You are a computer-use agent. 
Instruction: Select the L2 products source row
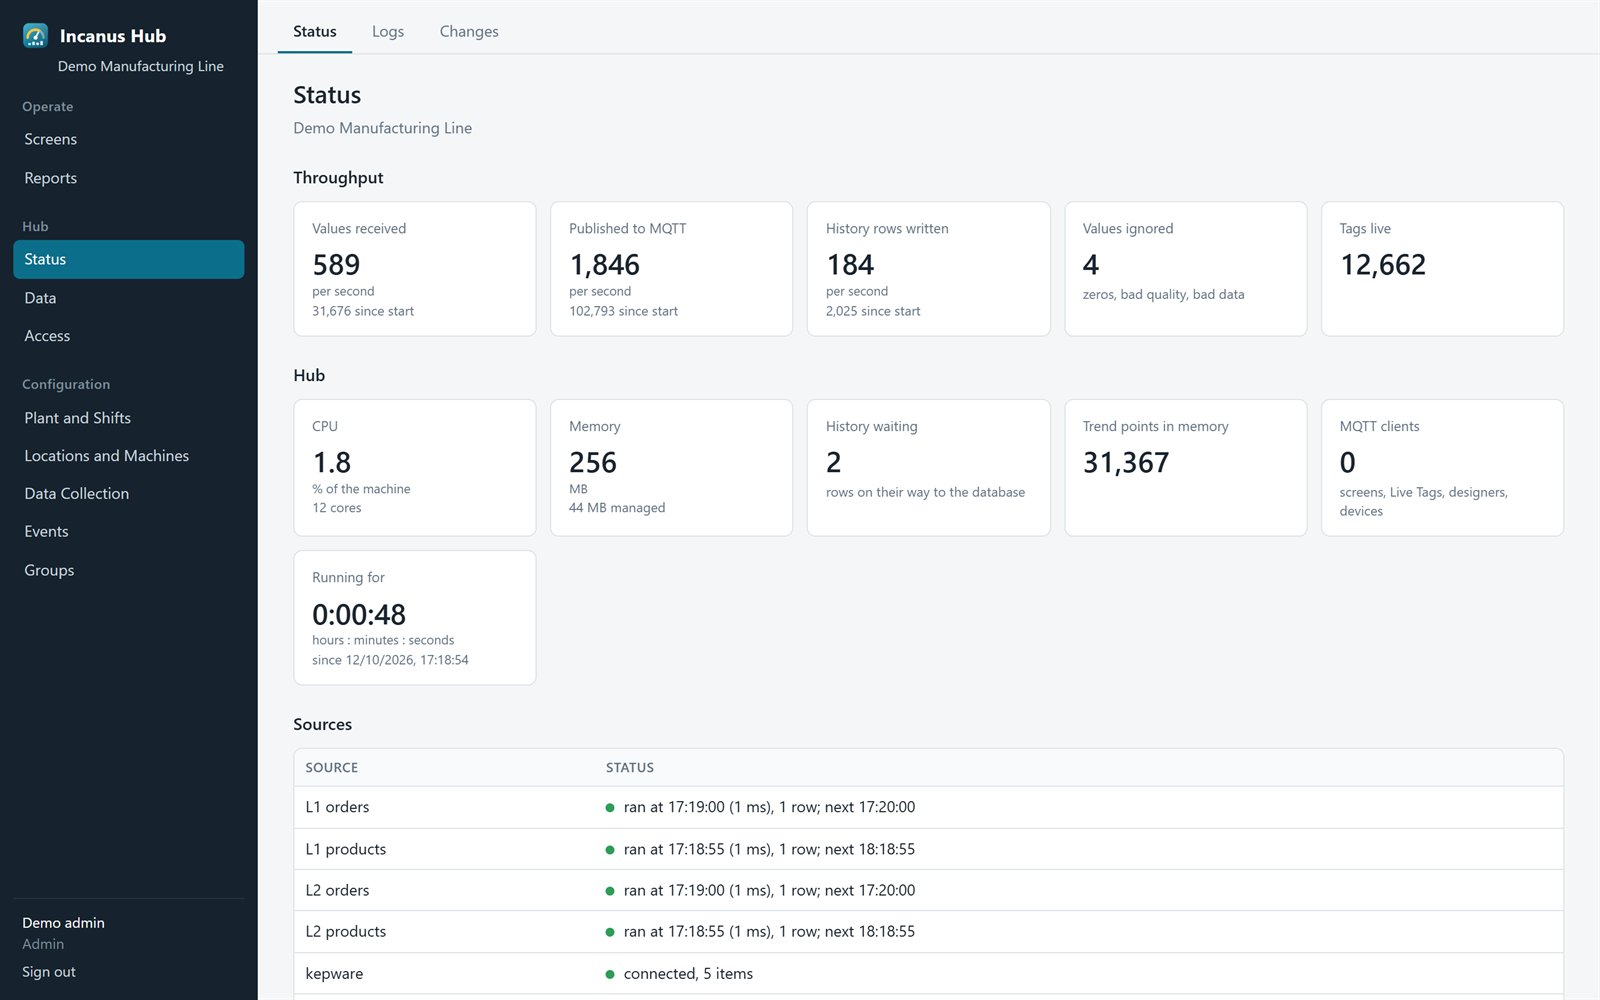(928, 931)
